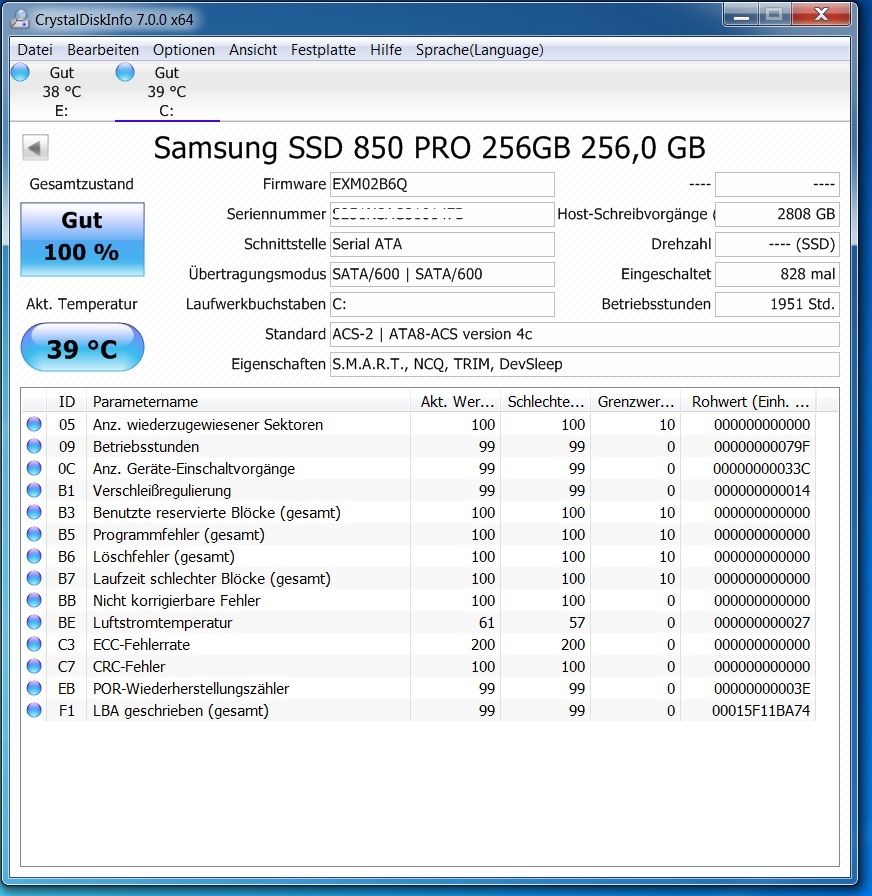Image resolution: width=872 pixels, height=896 pixels.
Task: Open the Festplatte menu
Action: pyautogui.click(x=323, y=50)
